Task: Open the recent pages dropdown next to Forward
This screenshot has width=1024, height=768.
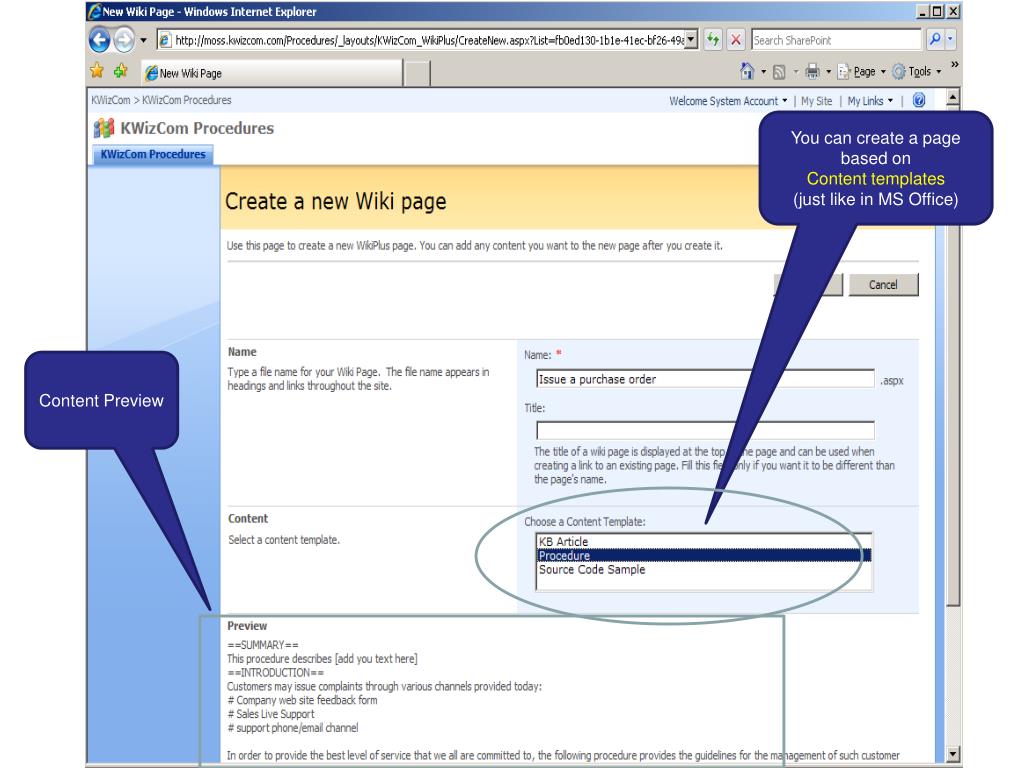Action: tap(144, 40)
